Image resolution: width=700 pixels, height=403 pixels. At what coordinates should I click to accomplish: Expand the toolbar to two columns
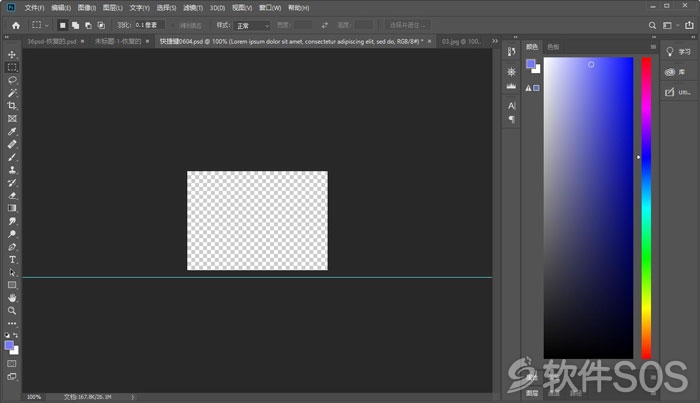(7, 37)
